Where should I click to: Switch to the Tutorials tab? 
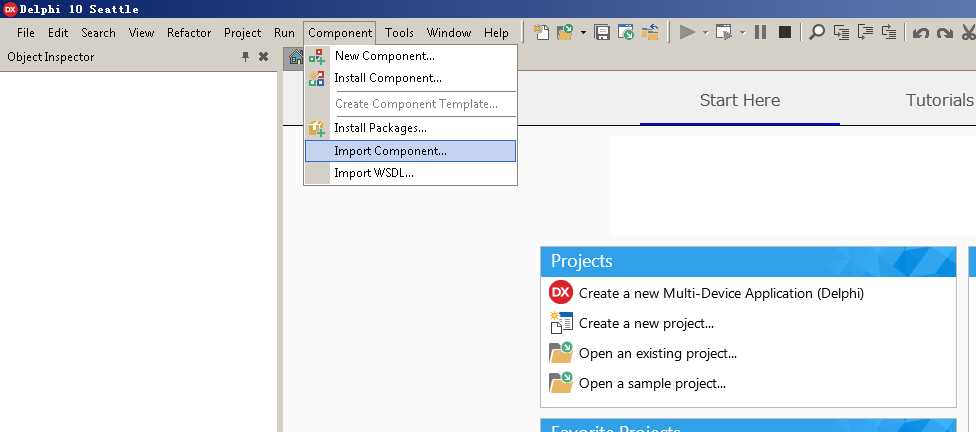point(939,100)
